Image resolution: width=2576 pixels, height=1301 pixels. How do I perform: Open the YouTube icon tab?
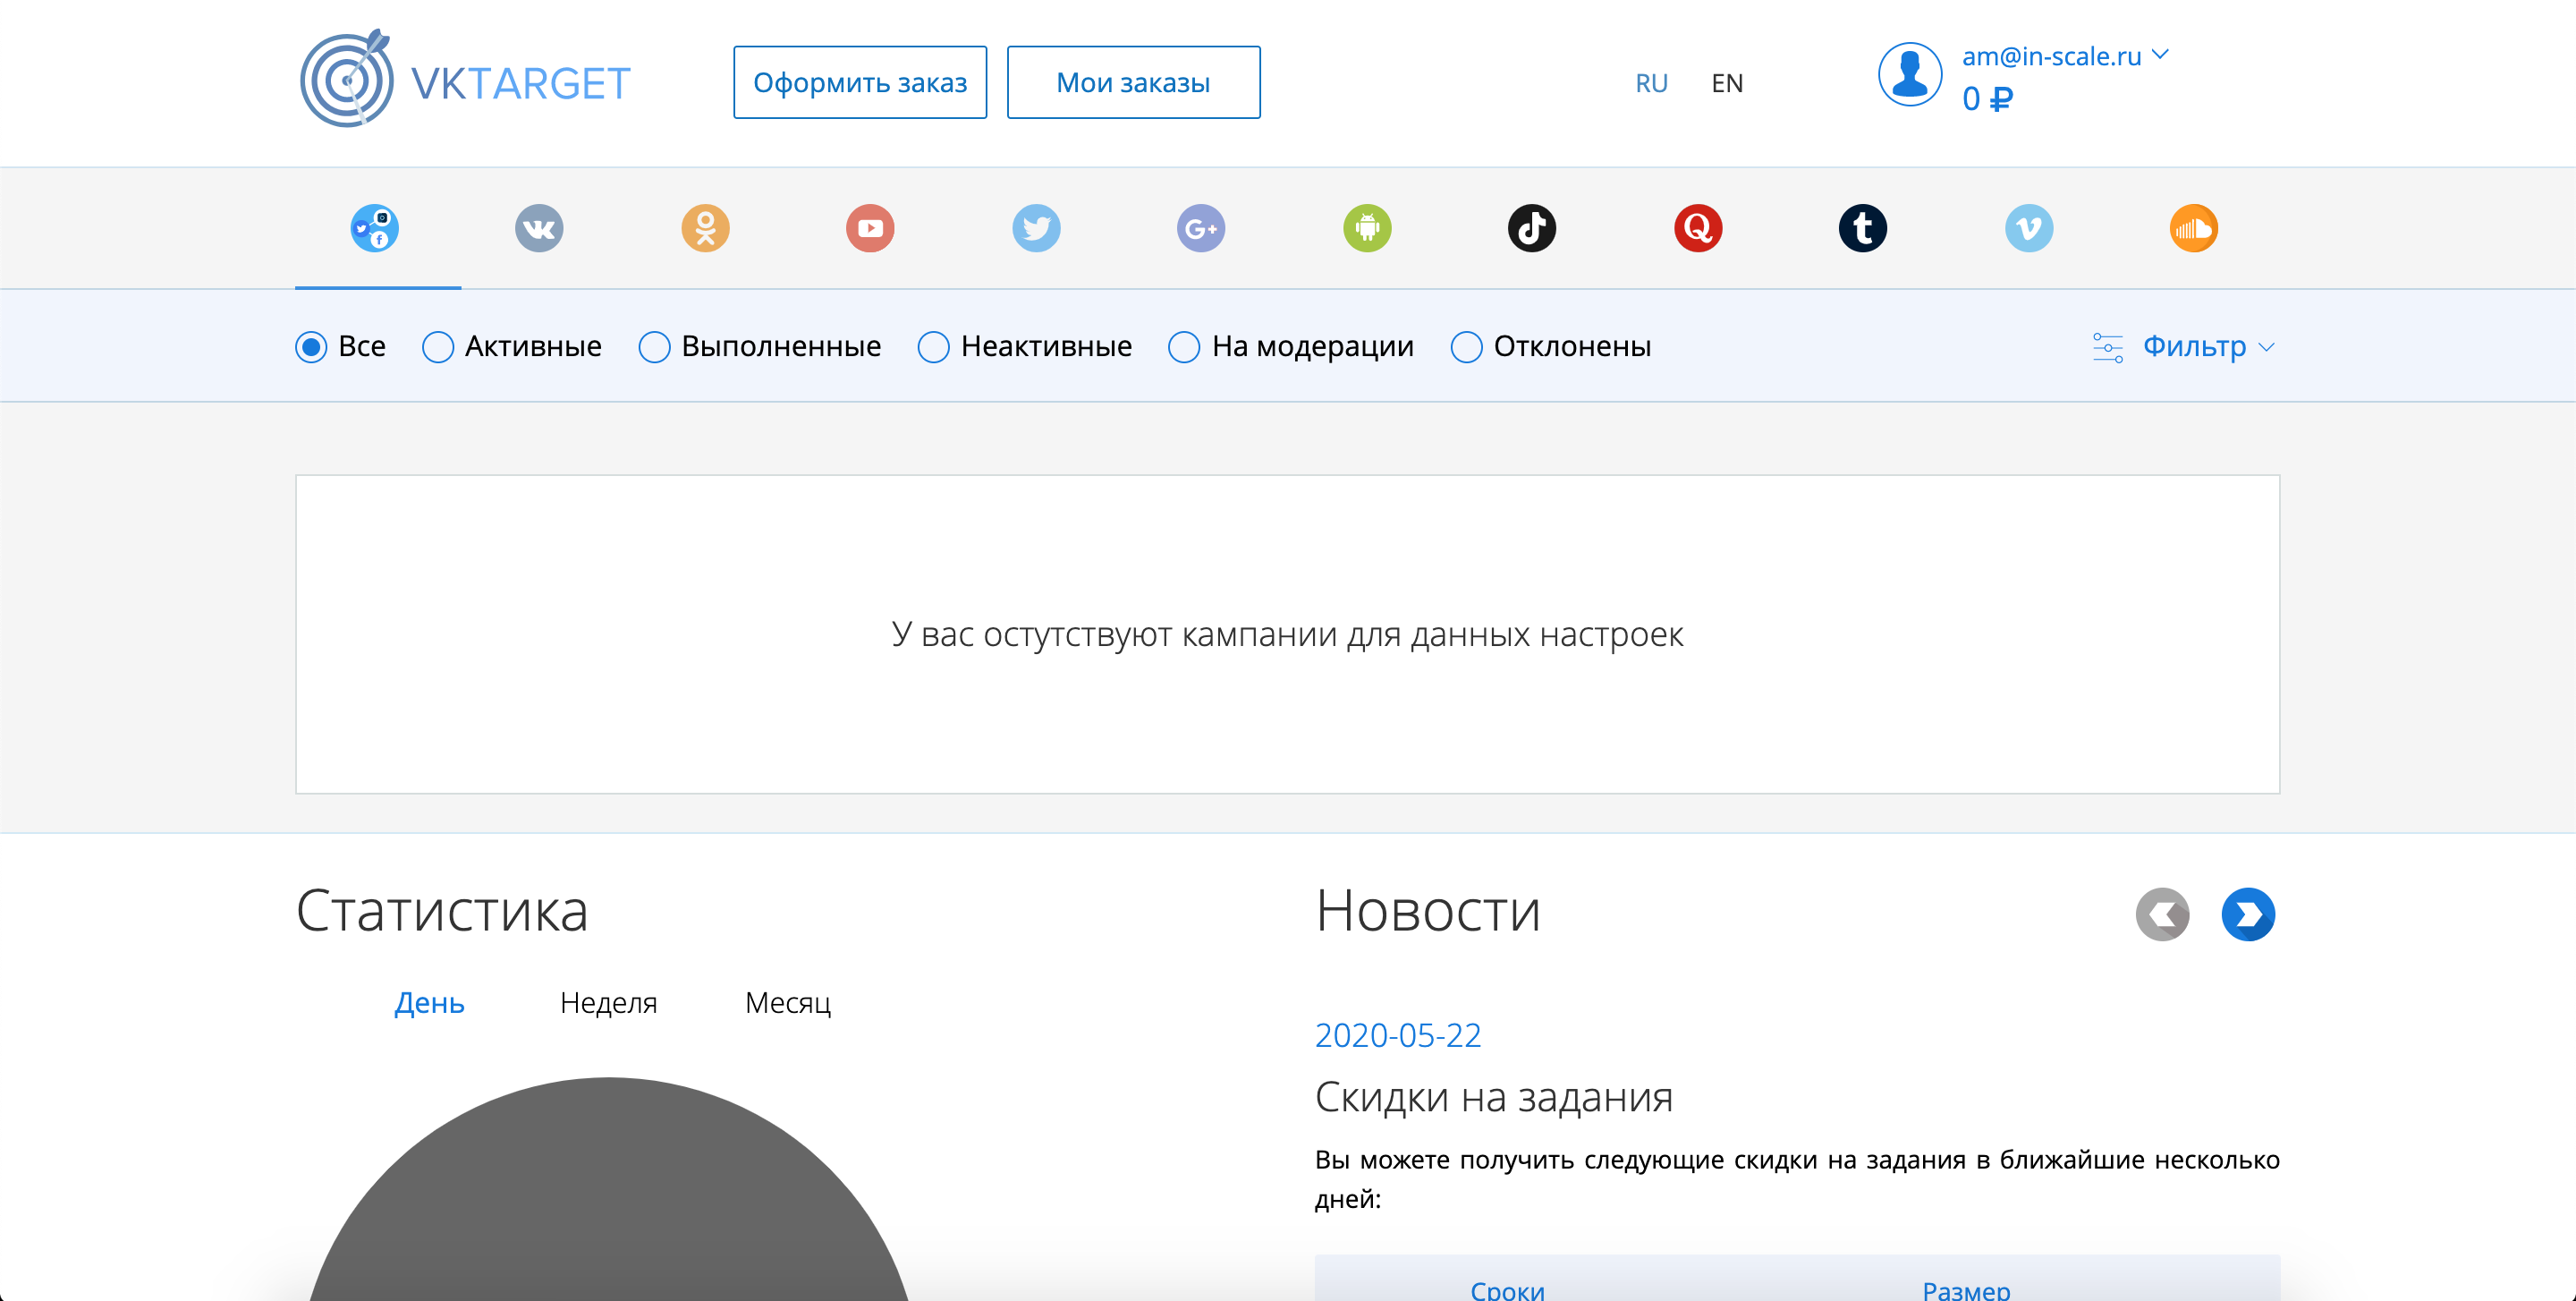pyautogui.click(x=870, y=229)
